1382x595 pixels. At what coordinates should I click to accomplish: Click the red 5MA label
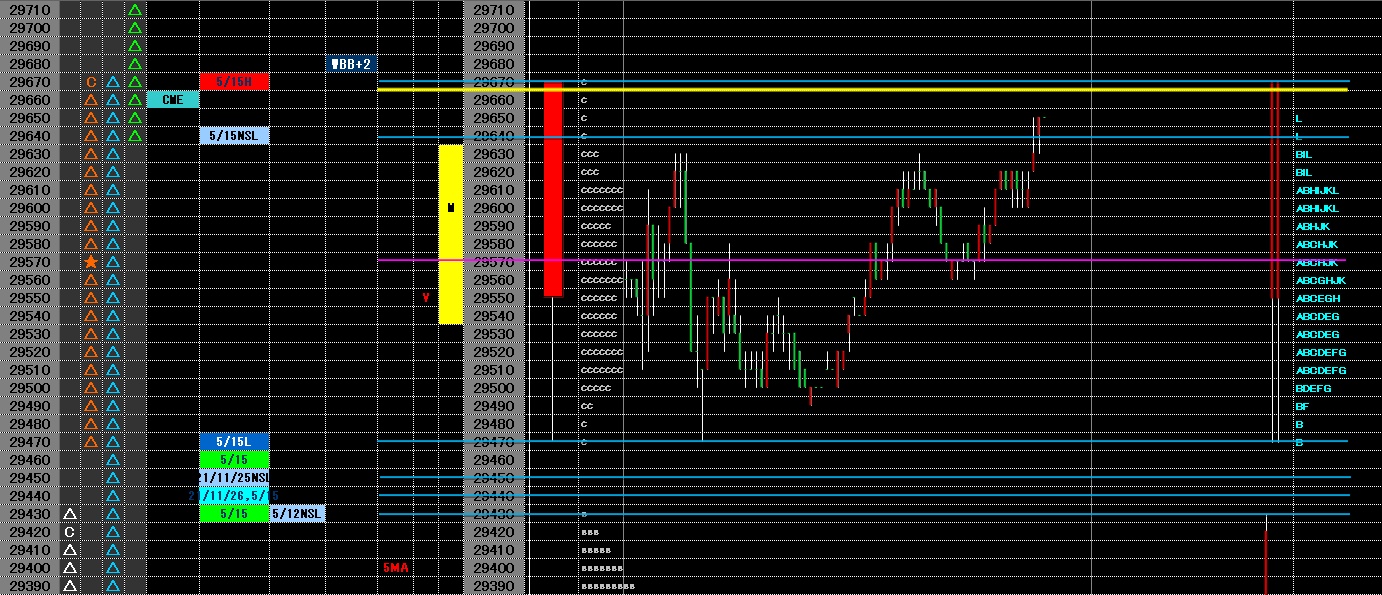pyautogui.click(x=395, y=568)
